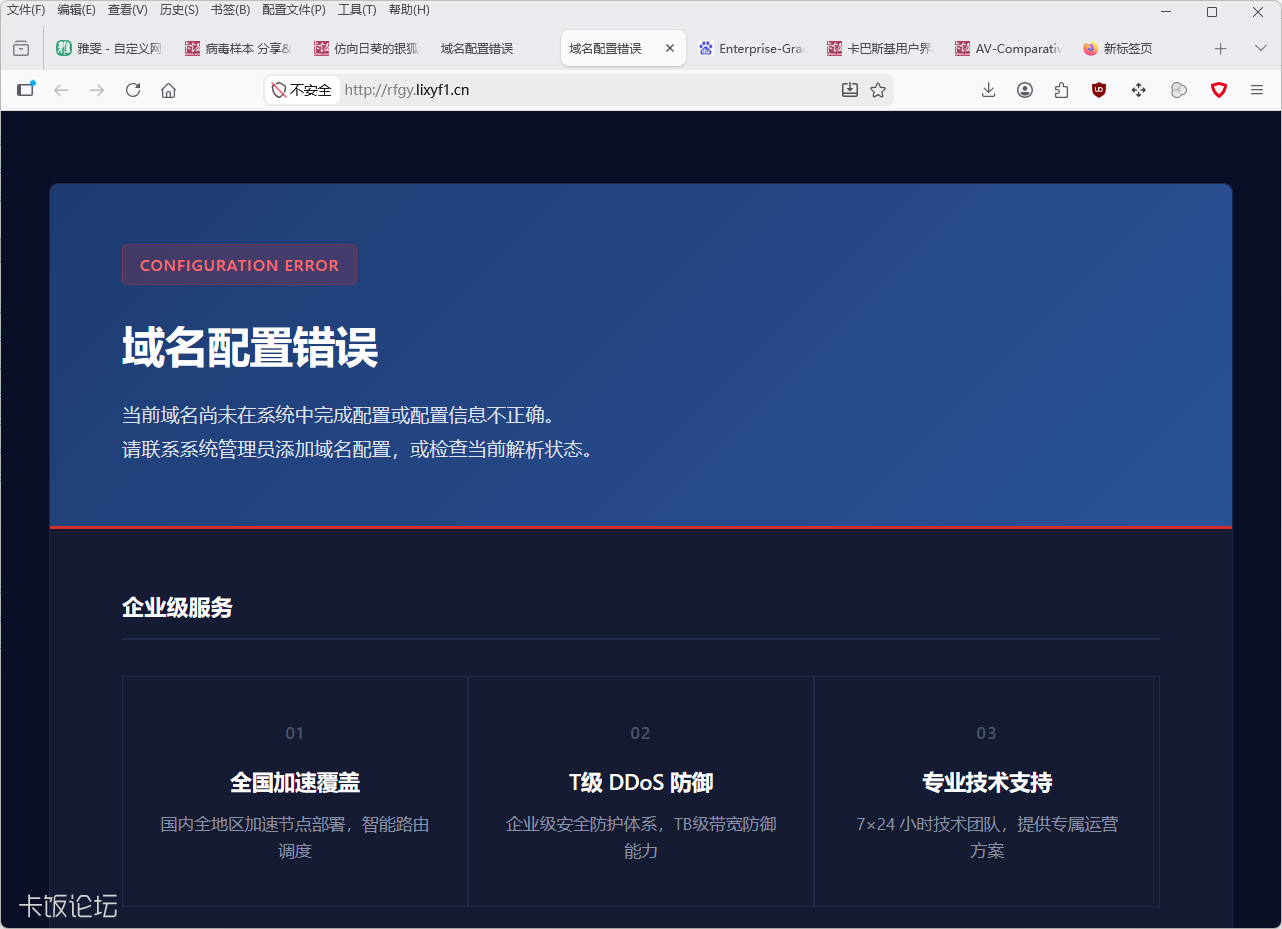Switch to the 仿向日葵的银狐 tab
Viewport: 1282px width, 929px height.
point(366,48)
